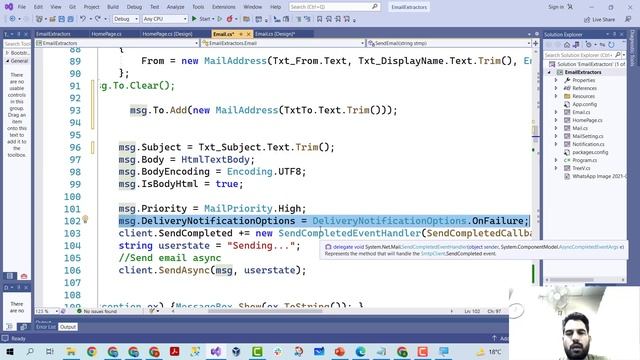Click the Windows taskbar search icon

pos(30,351)
